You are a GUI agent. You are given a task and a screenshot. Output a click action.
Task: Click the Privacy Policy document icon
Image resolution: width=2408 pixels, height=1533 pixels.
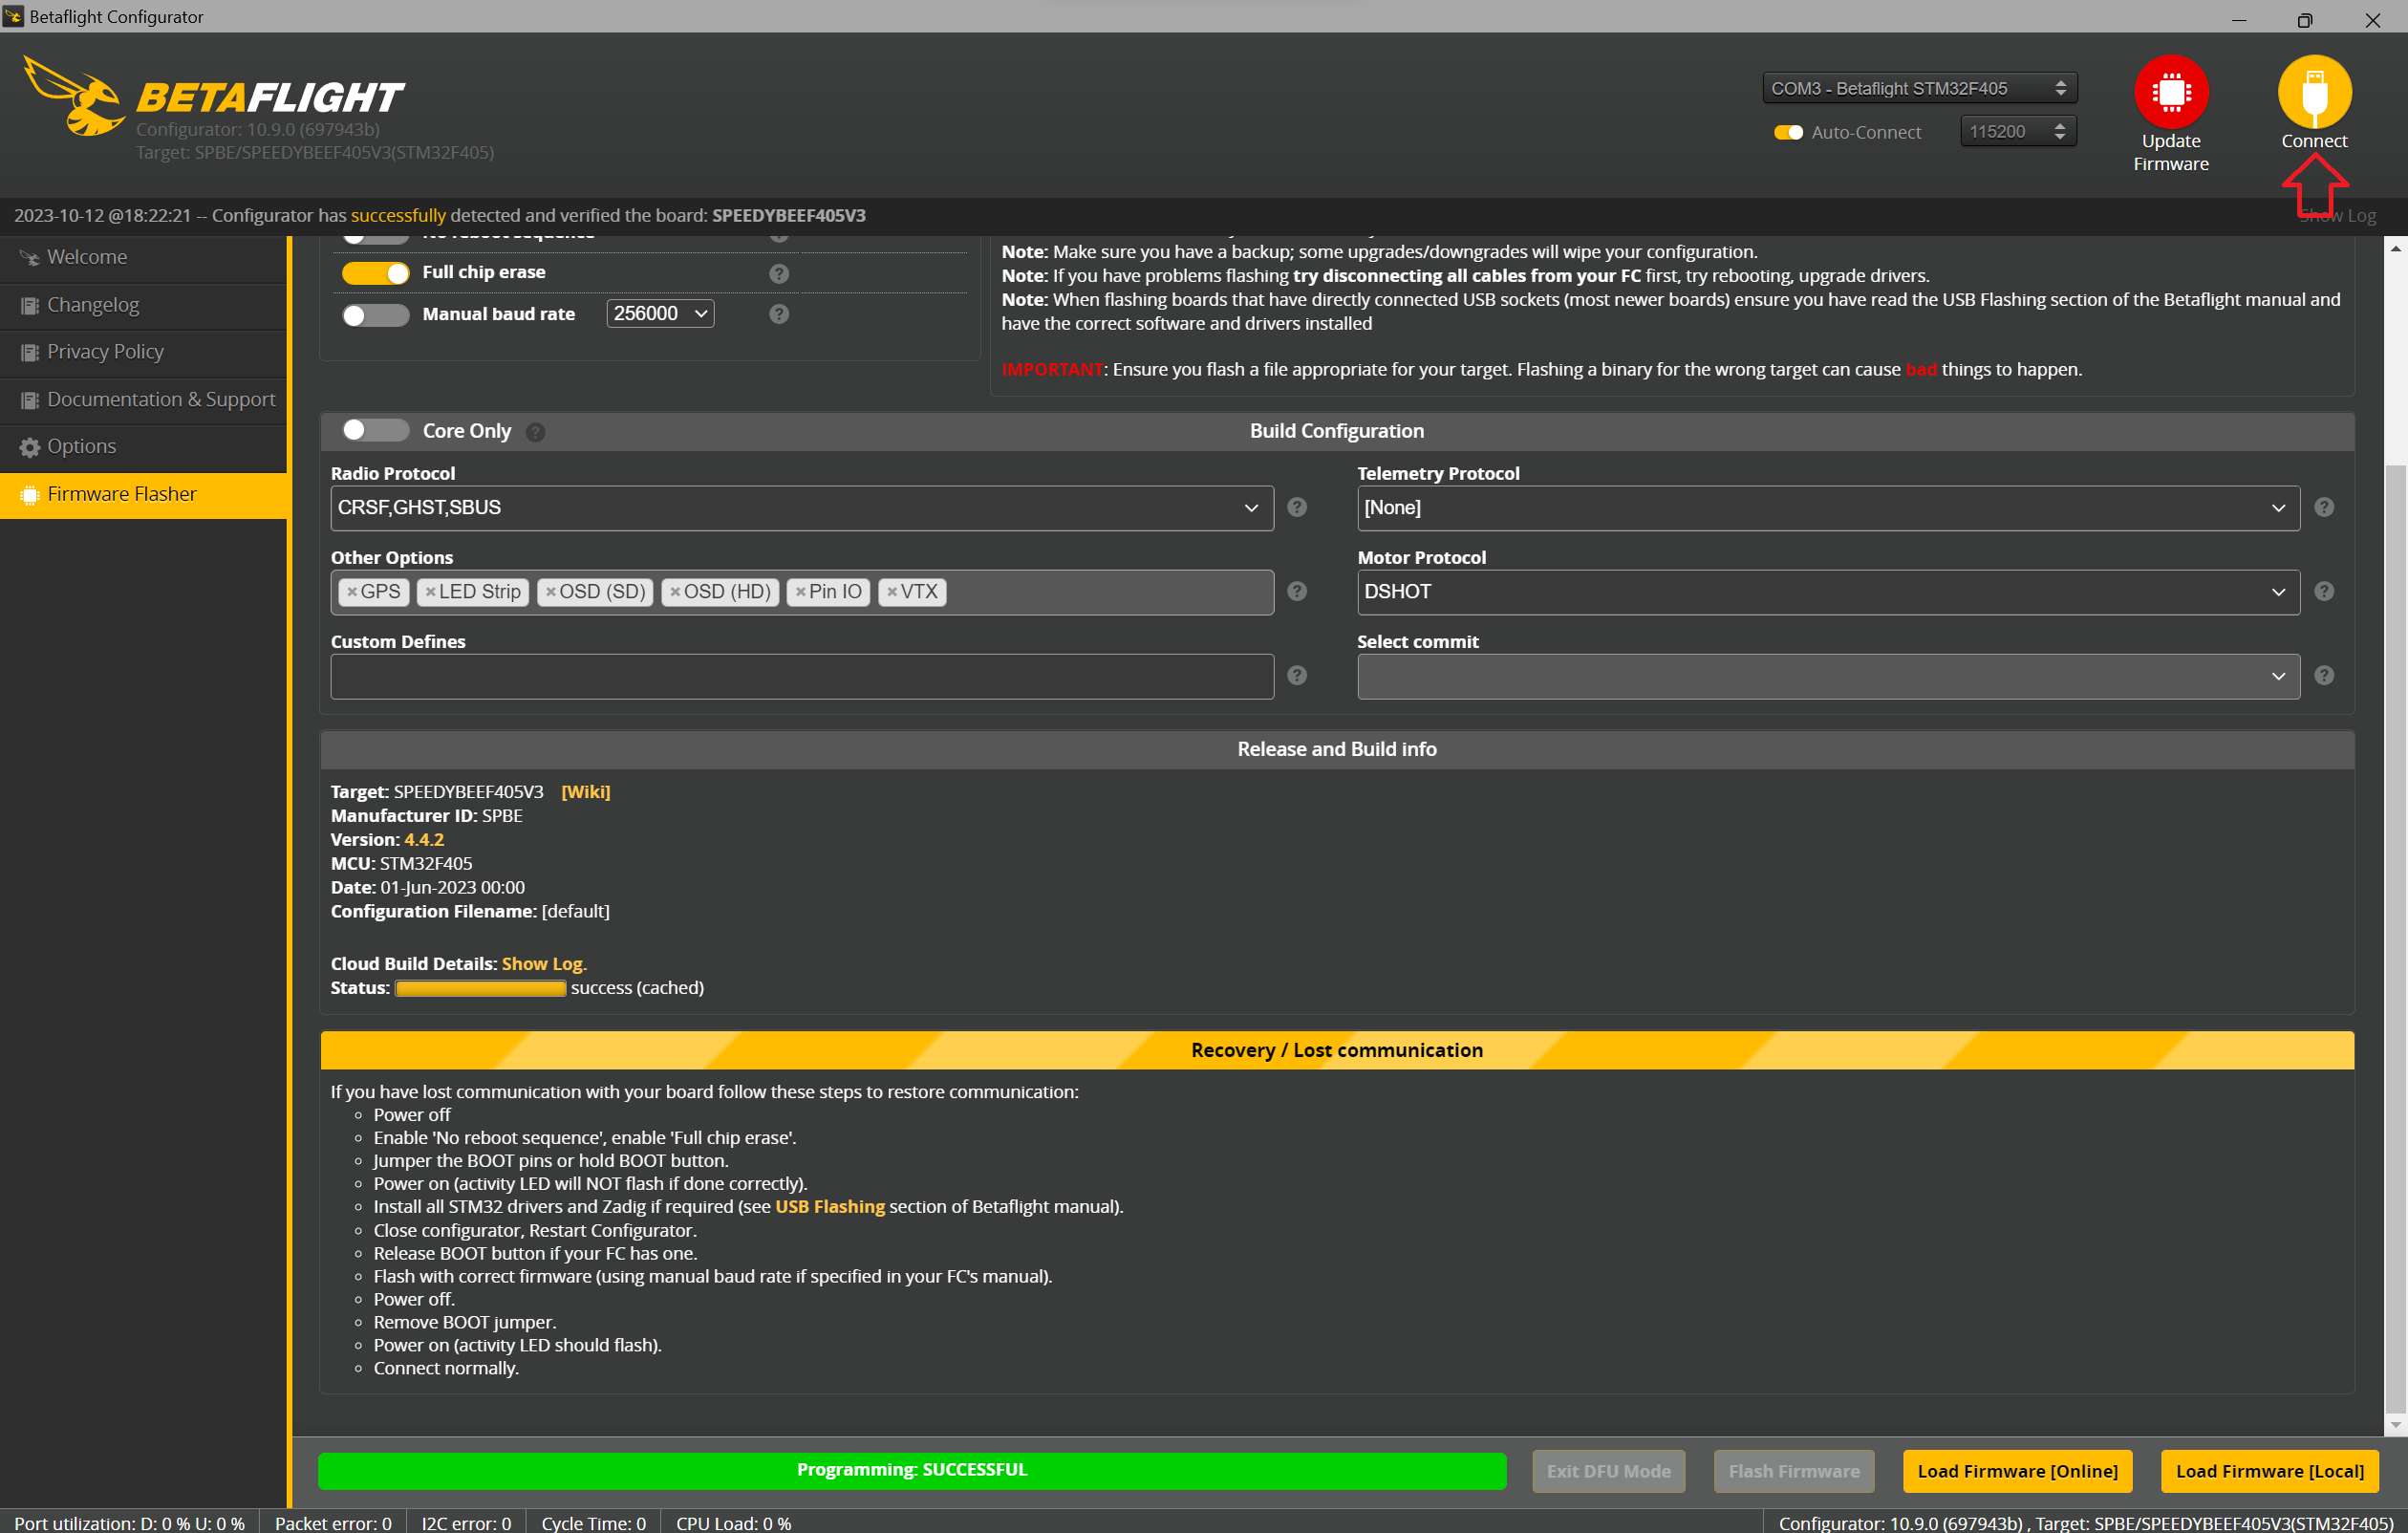(x=29, y=353)
